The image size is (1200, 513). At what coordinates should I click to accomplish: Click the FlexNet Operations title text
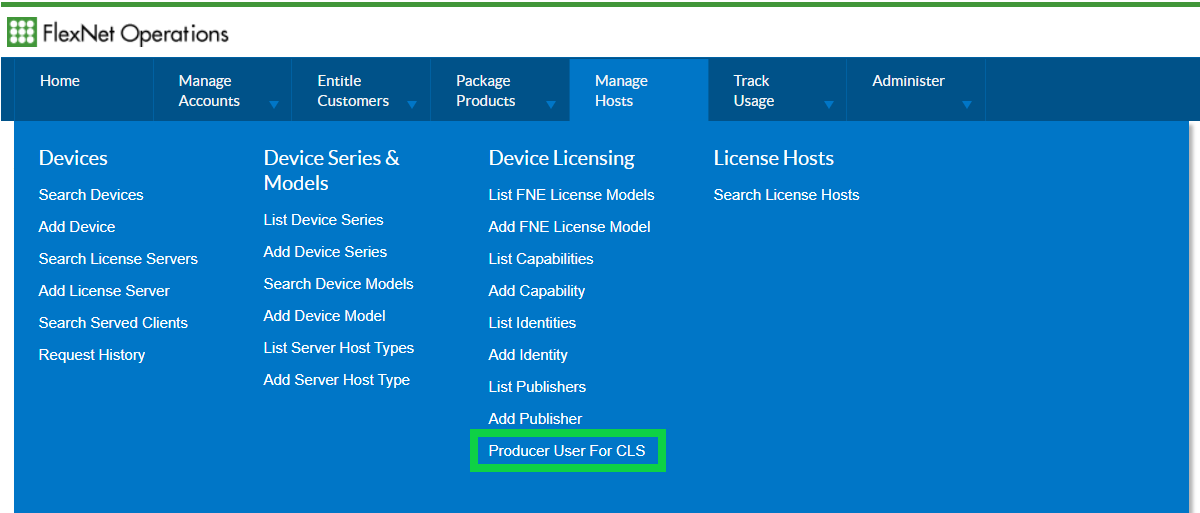click(136, 34)
